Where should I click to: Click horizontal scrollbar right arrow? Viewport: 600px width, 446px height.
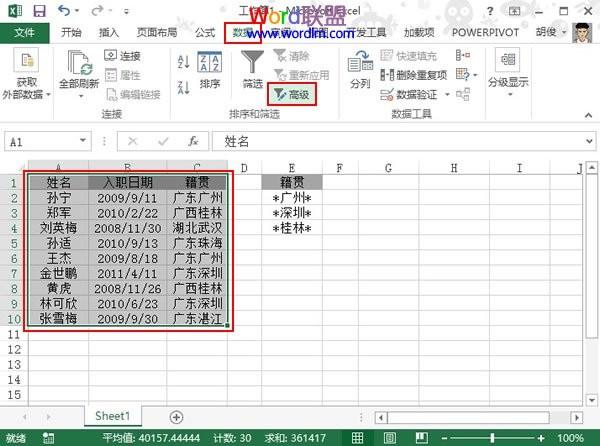pos(577,417)
